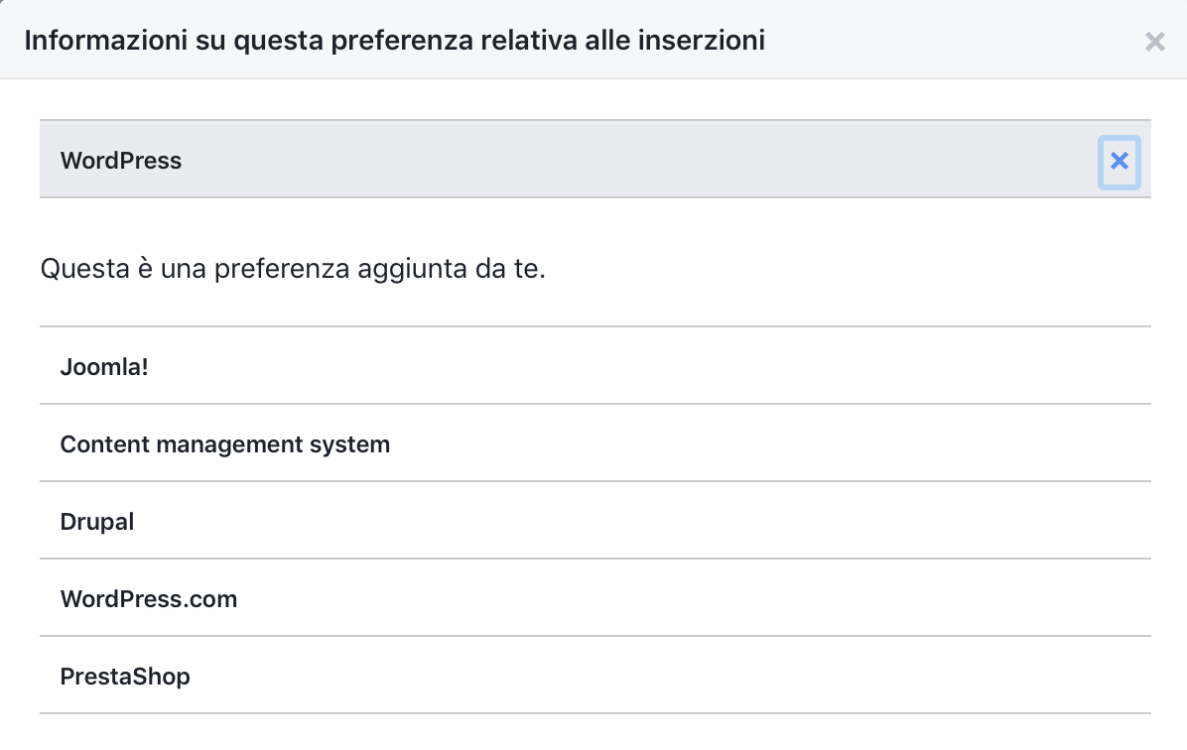The image size is (1187, 750).
Task: Choose Drupal from the related topics list
Action: 96,521
